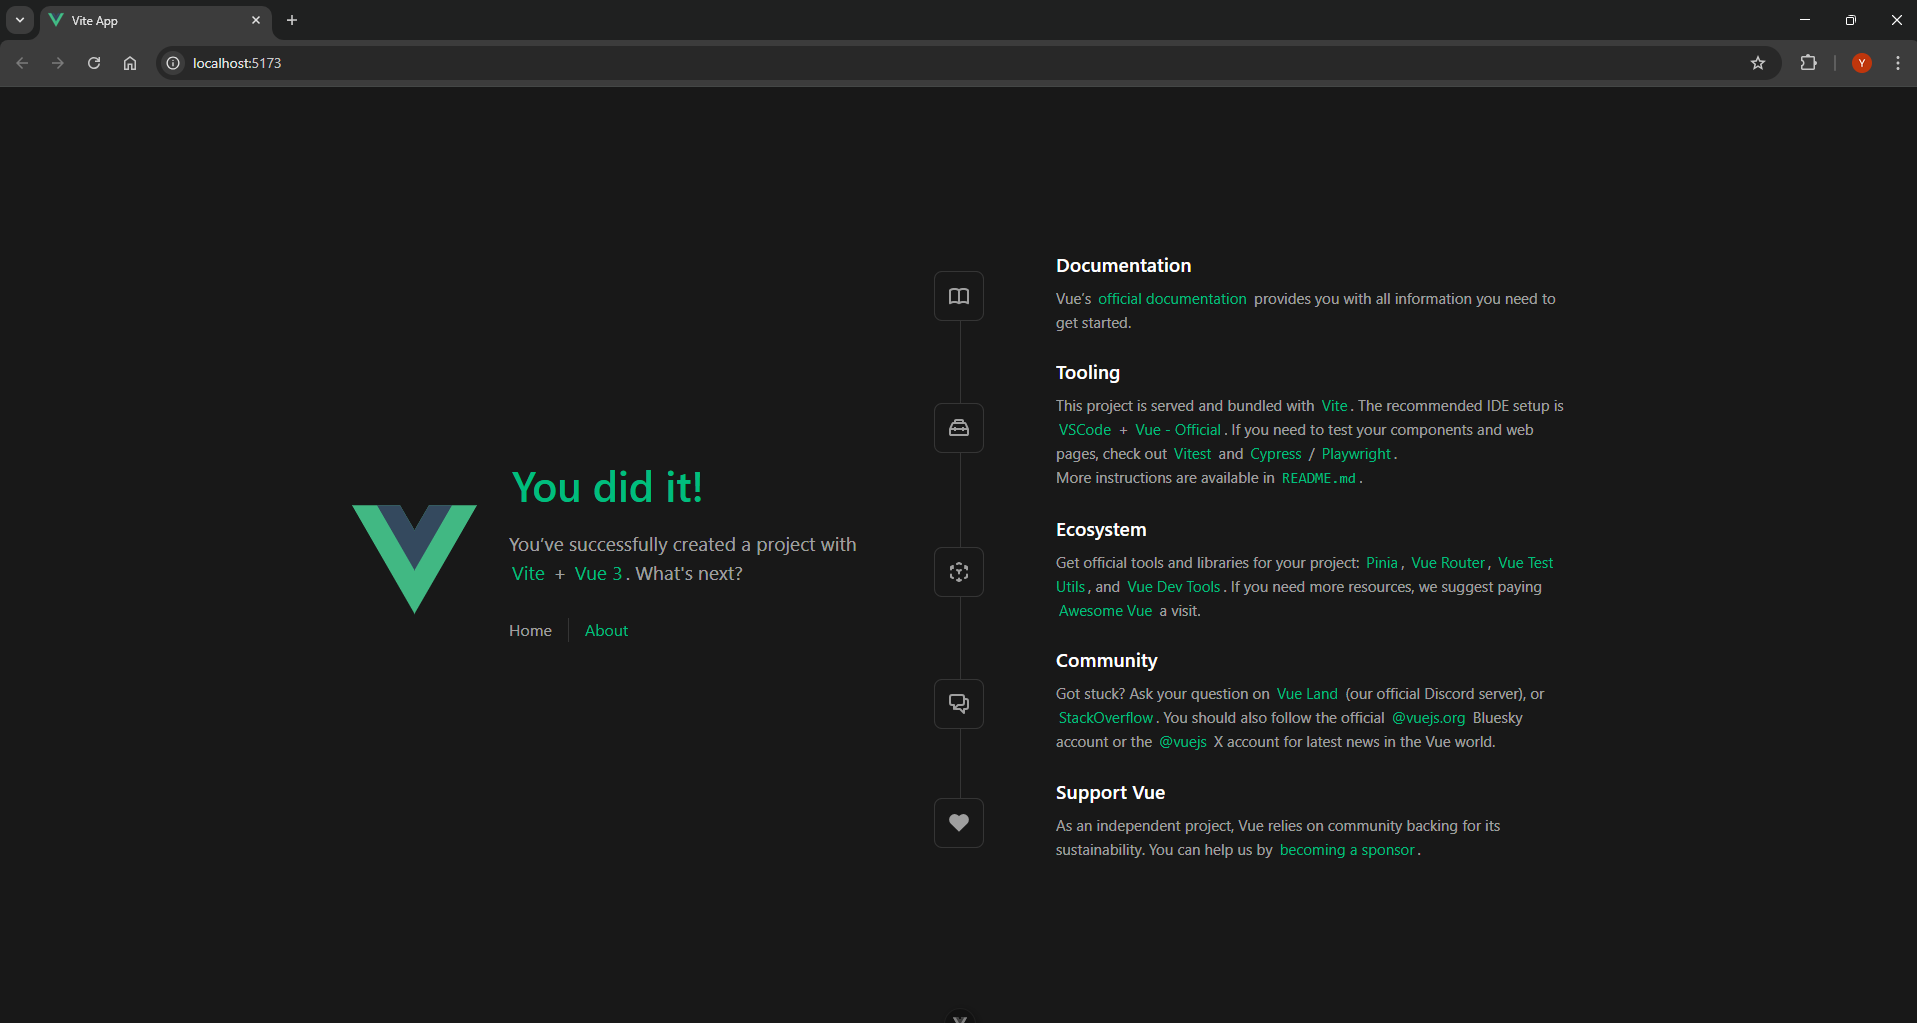Open the profile avatar menu
The height and width of the screenshot is (1023, 1917).
[1861, 63]
